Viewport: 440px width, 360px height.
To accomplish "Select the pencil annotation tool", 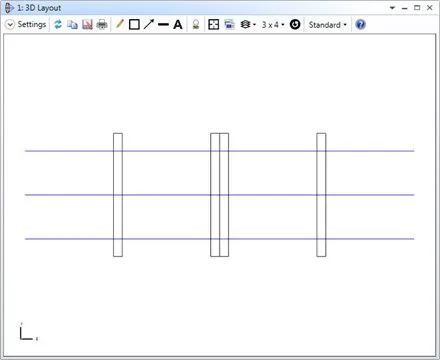I will pyautogui.click(x=119, y=24).
